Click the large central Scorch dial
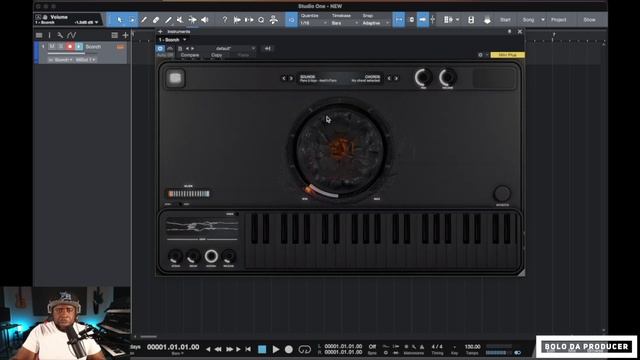The image size is (640, 360). [340, 150]
